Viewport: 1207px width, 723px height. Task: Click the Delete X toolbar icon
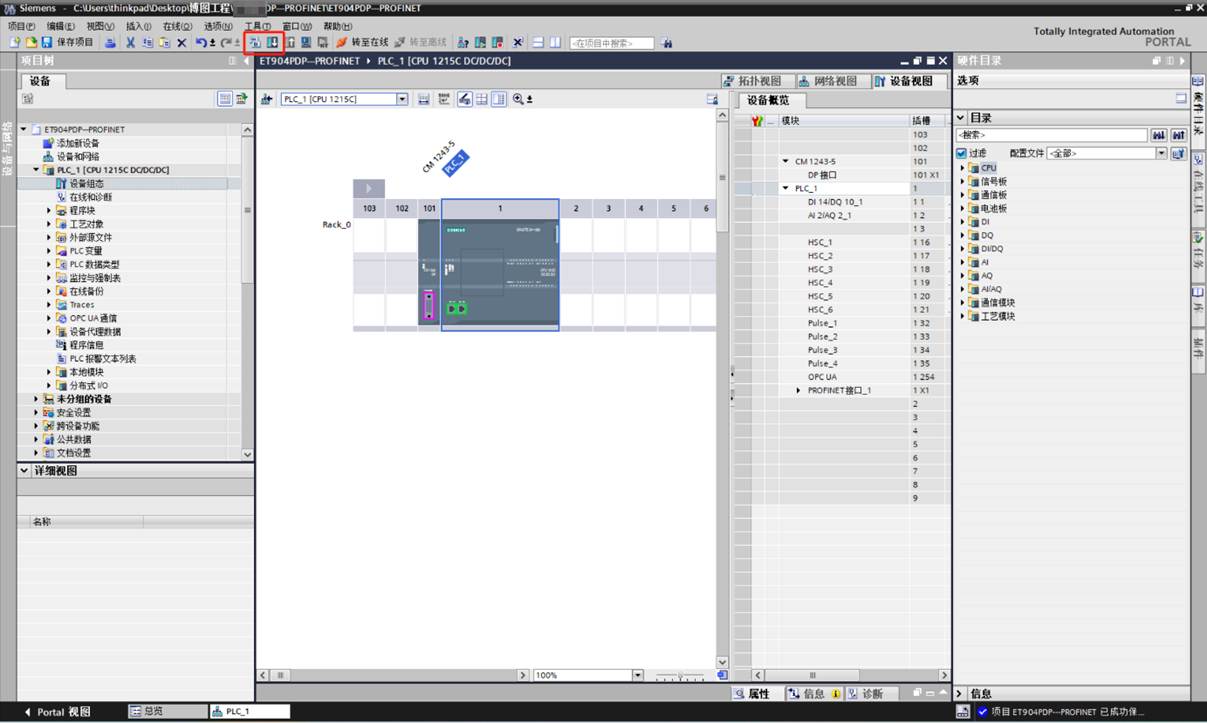[x=181, y=43]
